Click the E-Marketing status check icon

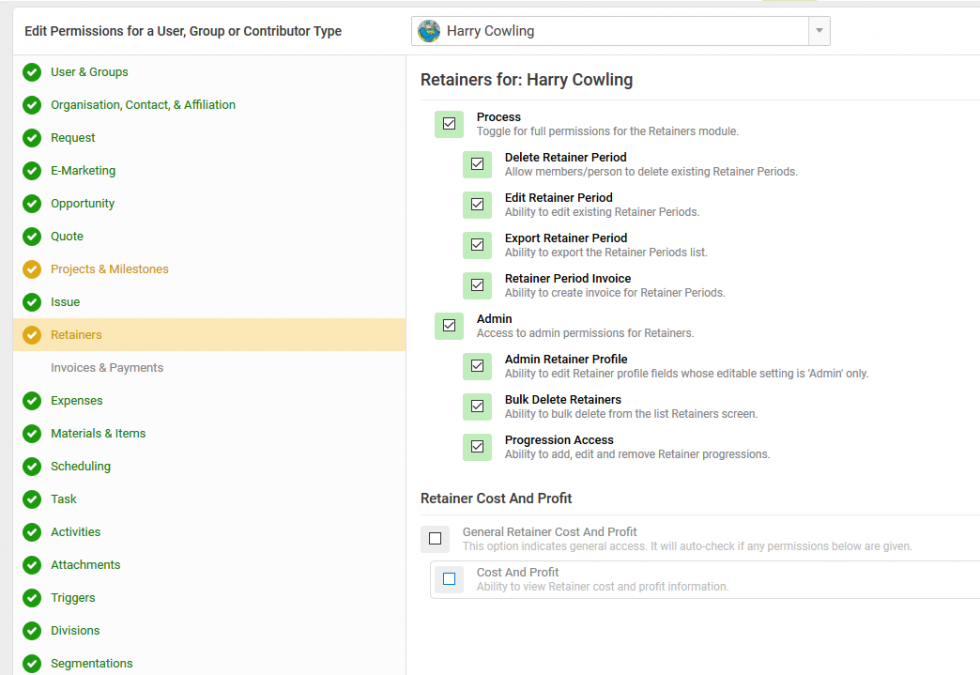click(x=32, y=171)
